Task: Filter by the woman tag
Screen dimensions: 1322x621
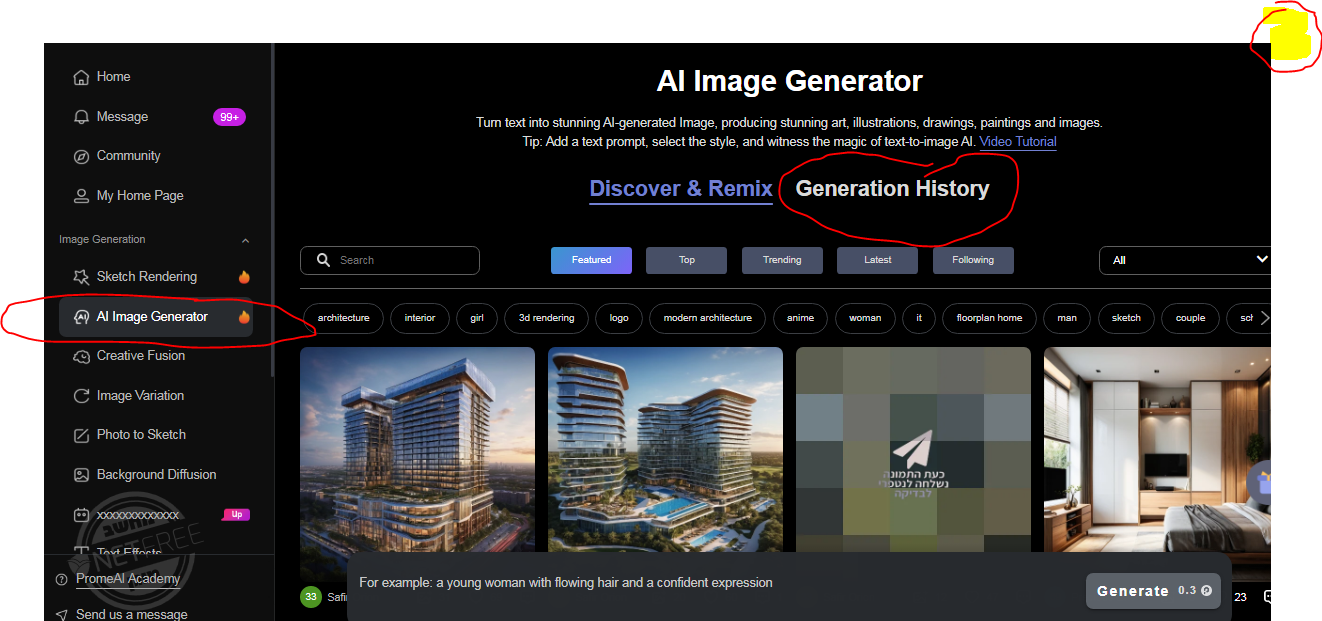Action: click(x=865, y=318)
